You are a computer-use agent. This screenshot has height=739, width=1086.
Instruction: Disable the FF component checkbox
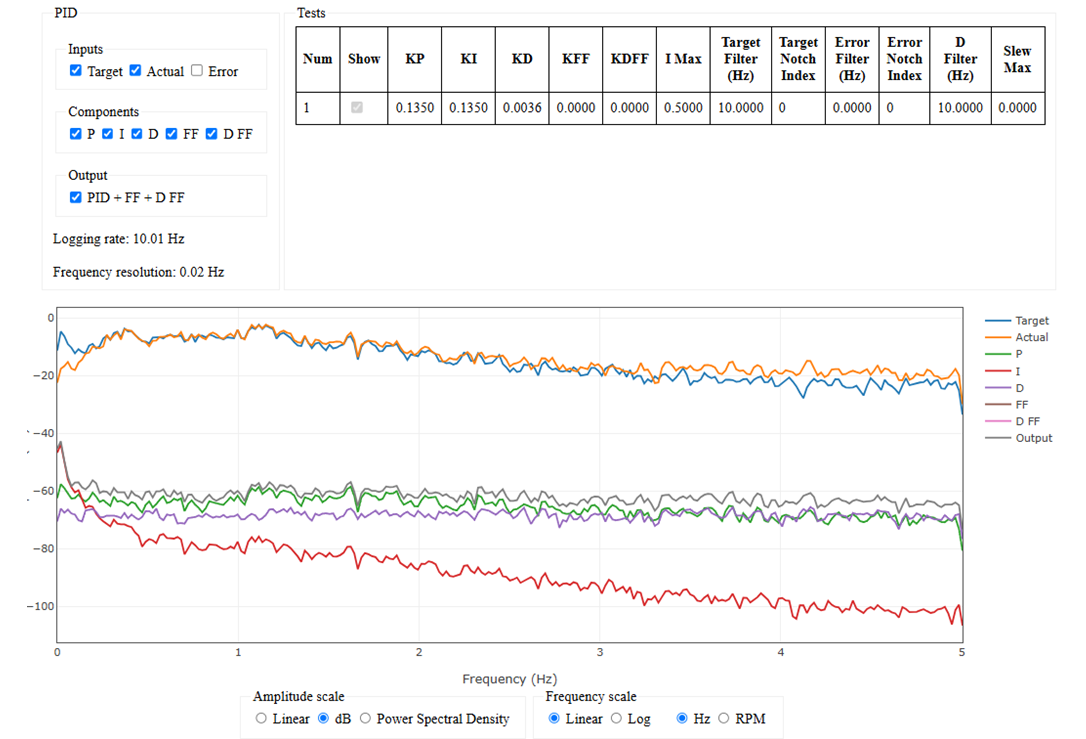(171, 134)
